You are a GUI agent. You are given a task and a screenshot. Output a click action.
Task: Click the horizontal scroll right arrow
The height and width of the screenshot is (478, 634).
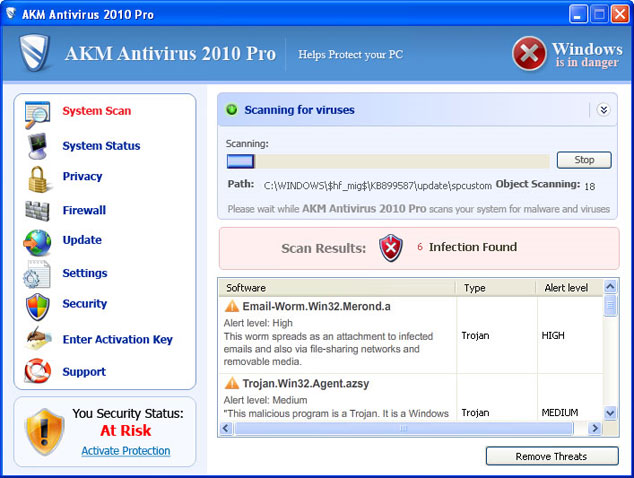[594, 428]
